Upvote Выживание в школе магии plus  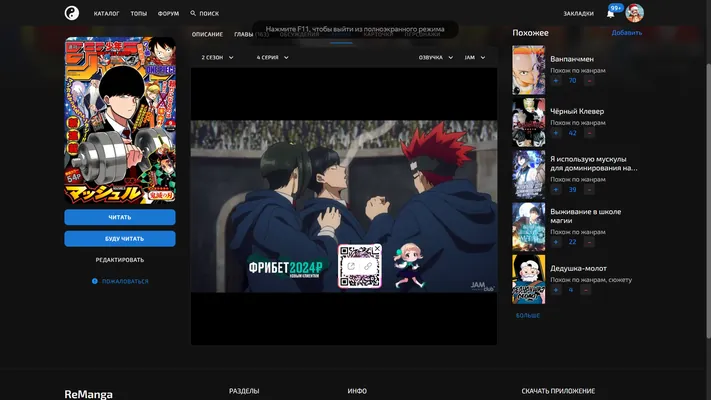click(556, 242)
